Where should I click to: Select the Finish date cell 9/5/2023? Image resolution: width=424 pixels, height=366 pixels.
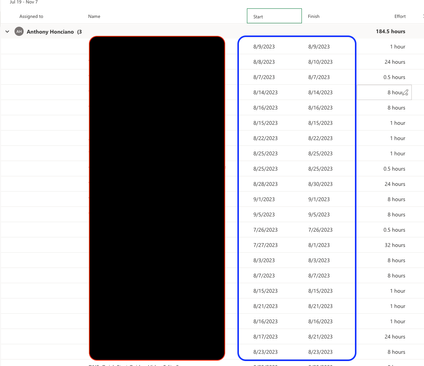pos(319,215)
